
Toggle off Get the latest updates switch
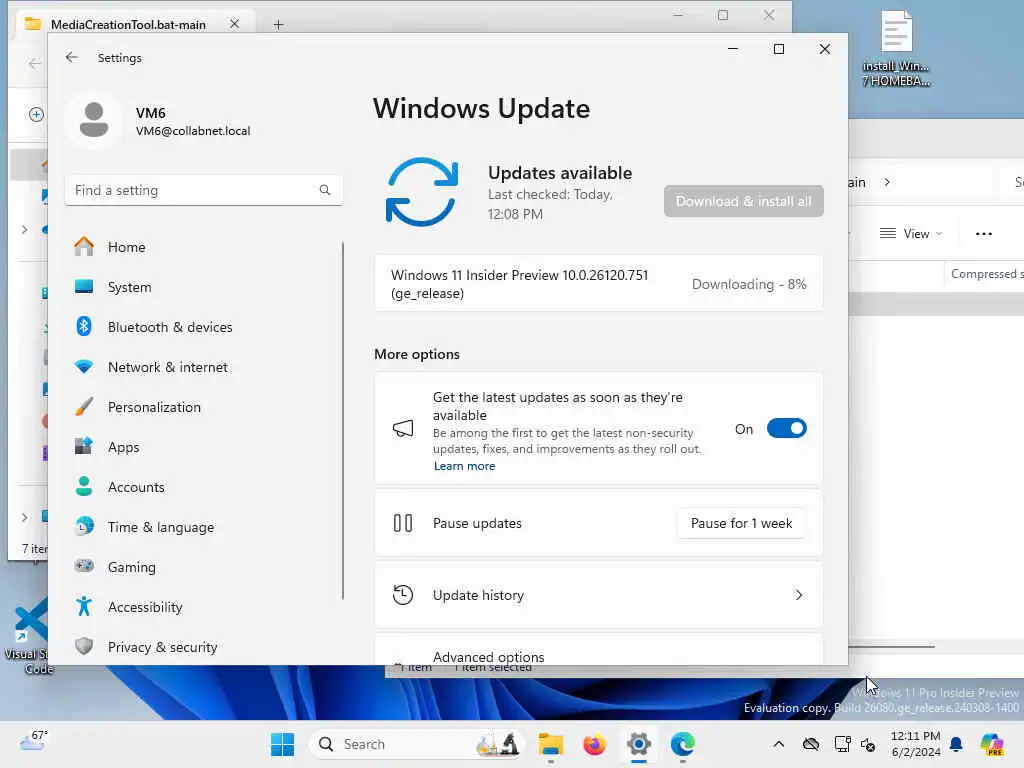786,428
